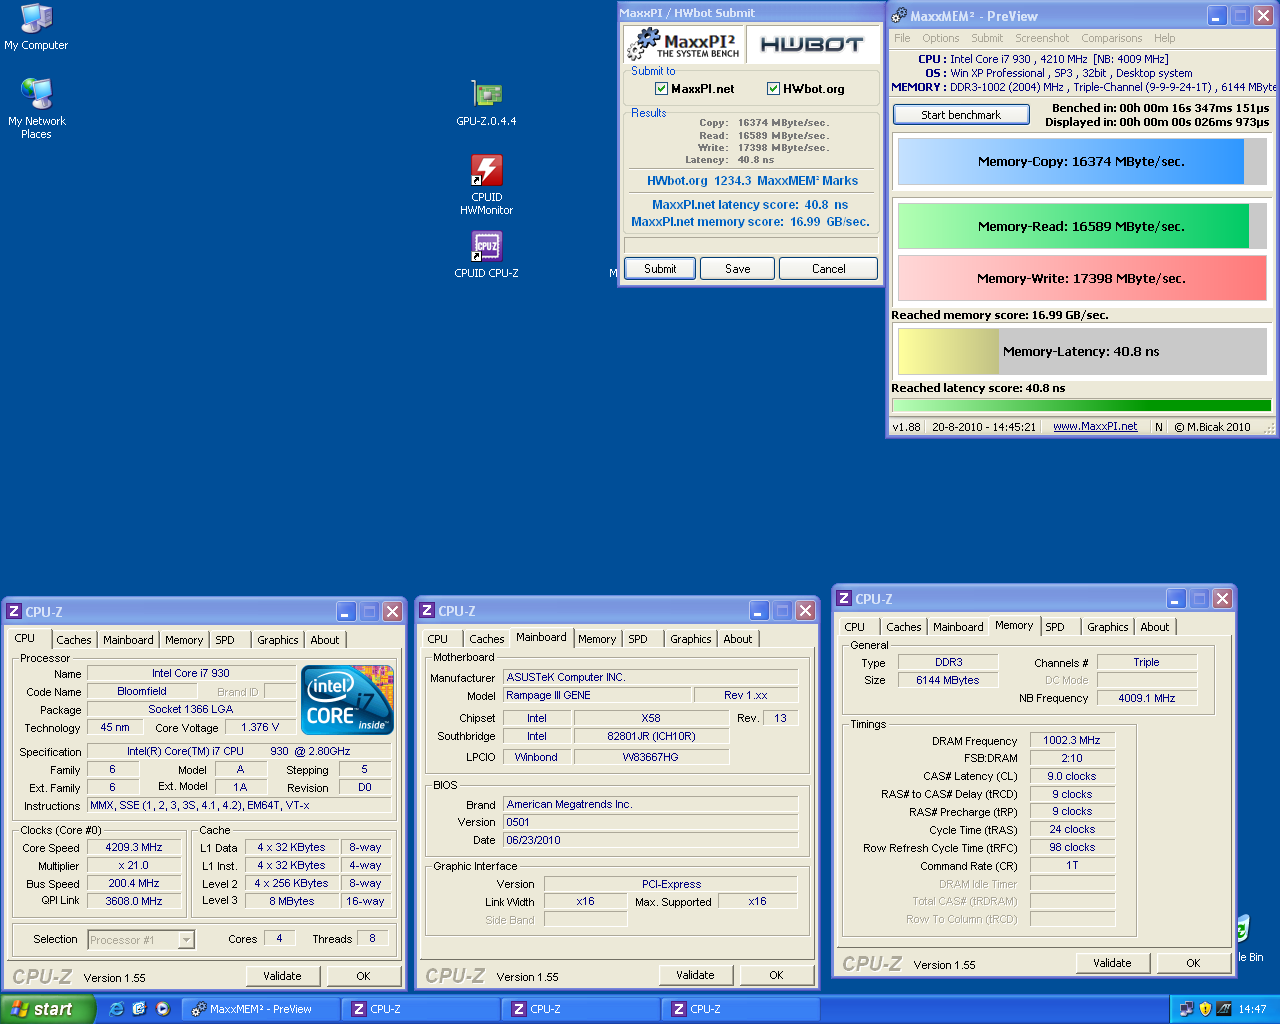
Task: Open Graphics tab in the Mainboard CPU-Z window
Action: tap(691, 639)
